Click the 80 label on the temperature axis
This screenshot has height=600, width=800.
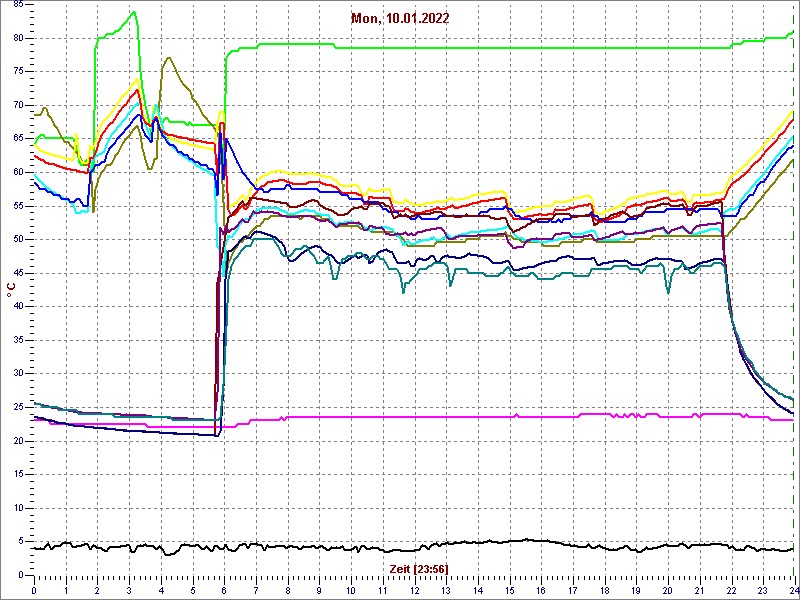(18, 38)
